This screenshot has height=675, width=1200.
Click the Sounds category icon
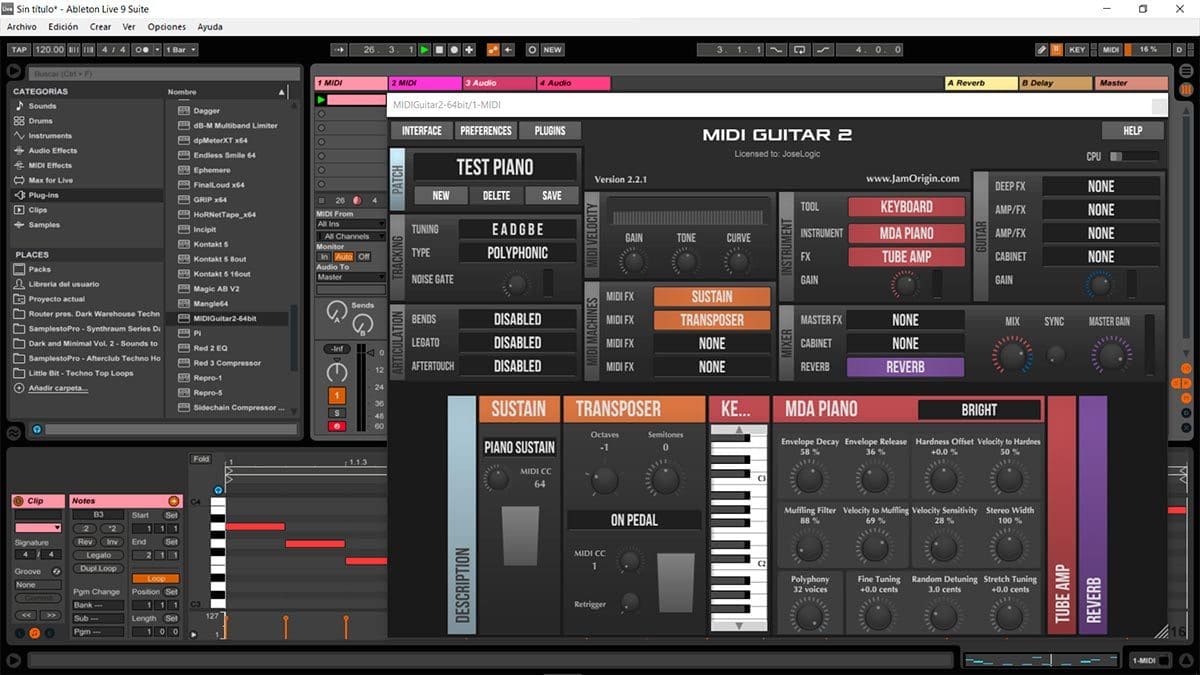coord(19,106)
